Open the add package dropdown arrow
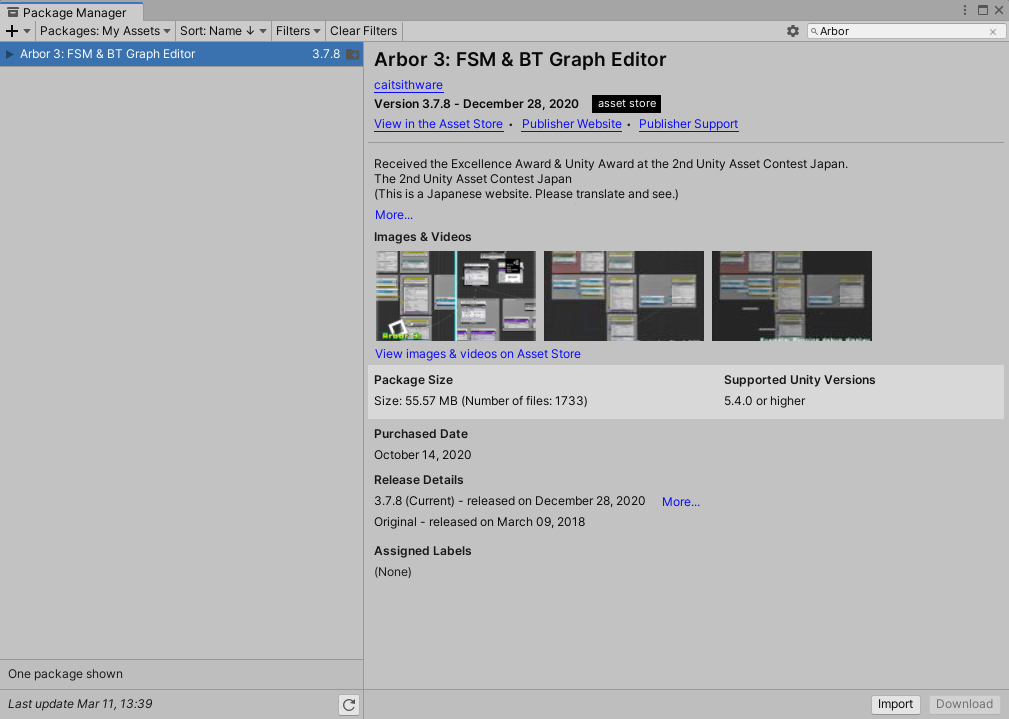 [26, 31]
